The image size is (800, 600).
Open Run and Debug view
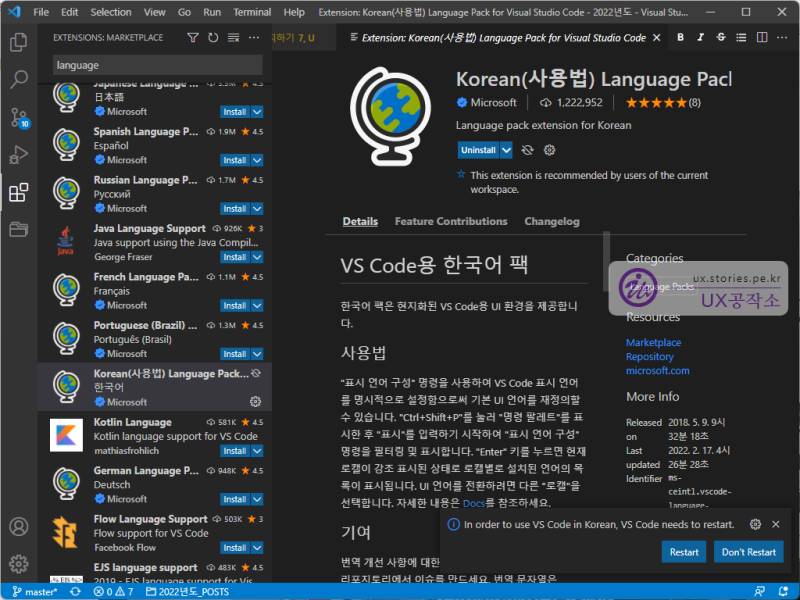18,155
